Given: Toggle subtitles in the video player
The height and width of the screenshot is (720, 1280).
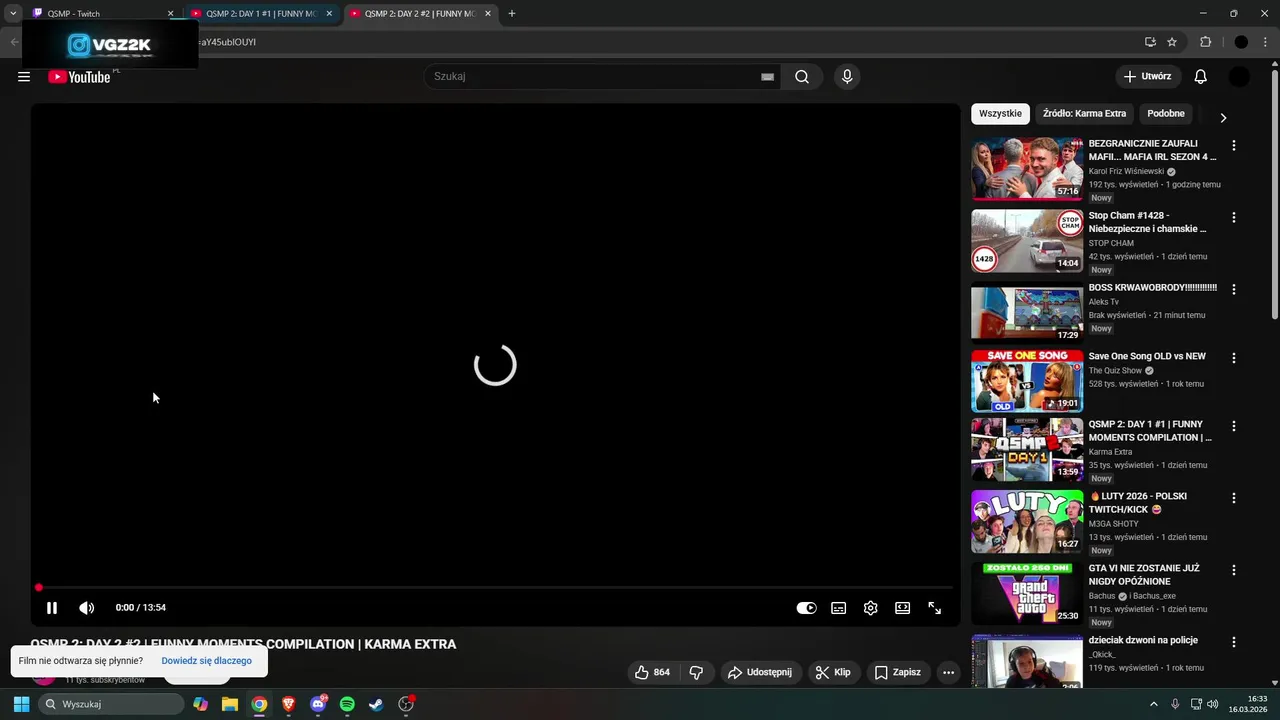Looking at the screenshot, I should click(839, 608).
